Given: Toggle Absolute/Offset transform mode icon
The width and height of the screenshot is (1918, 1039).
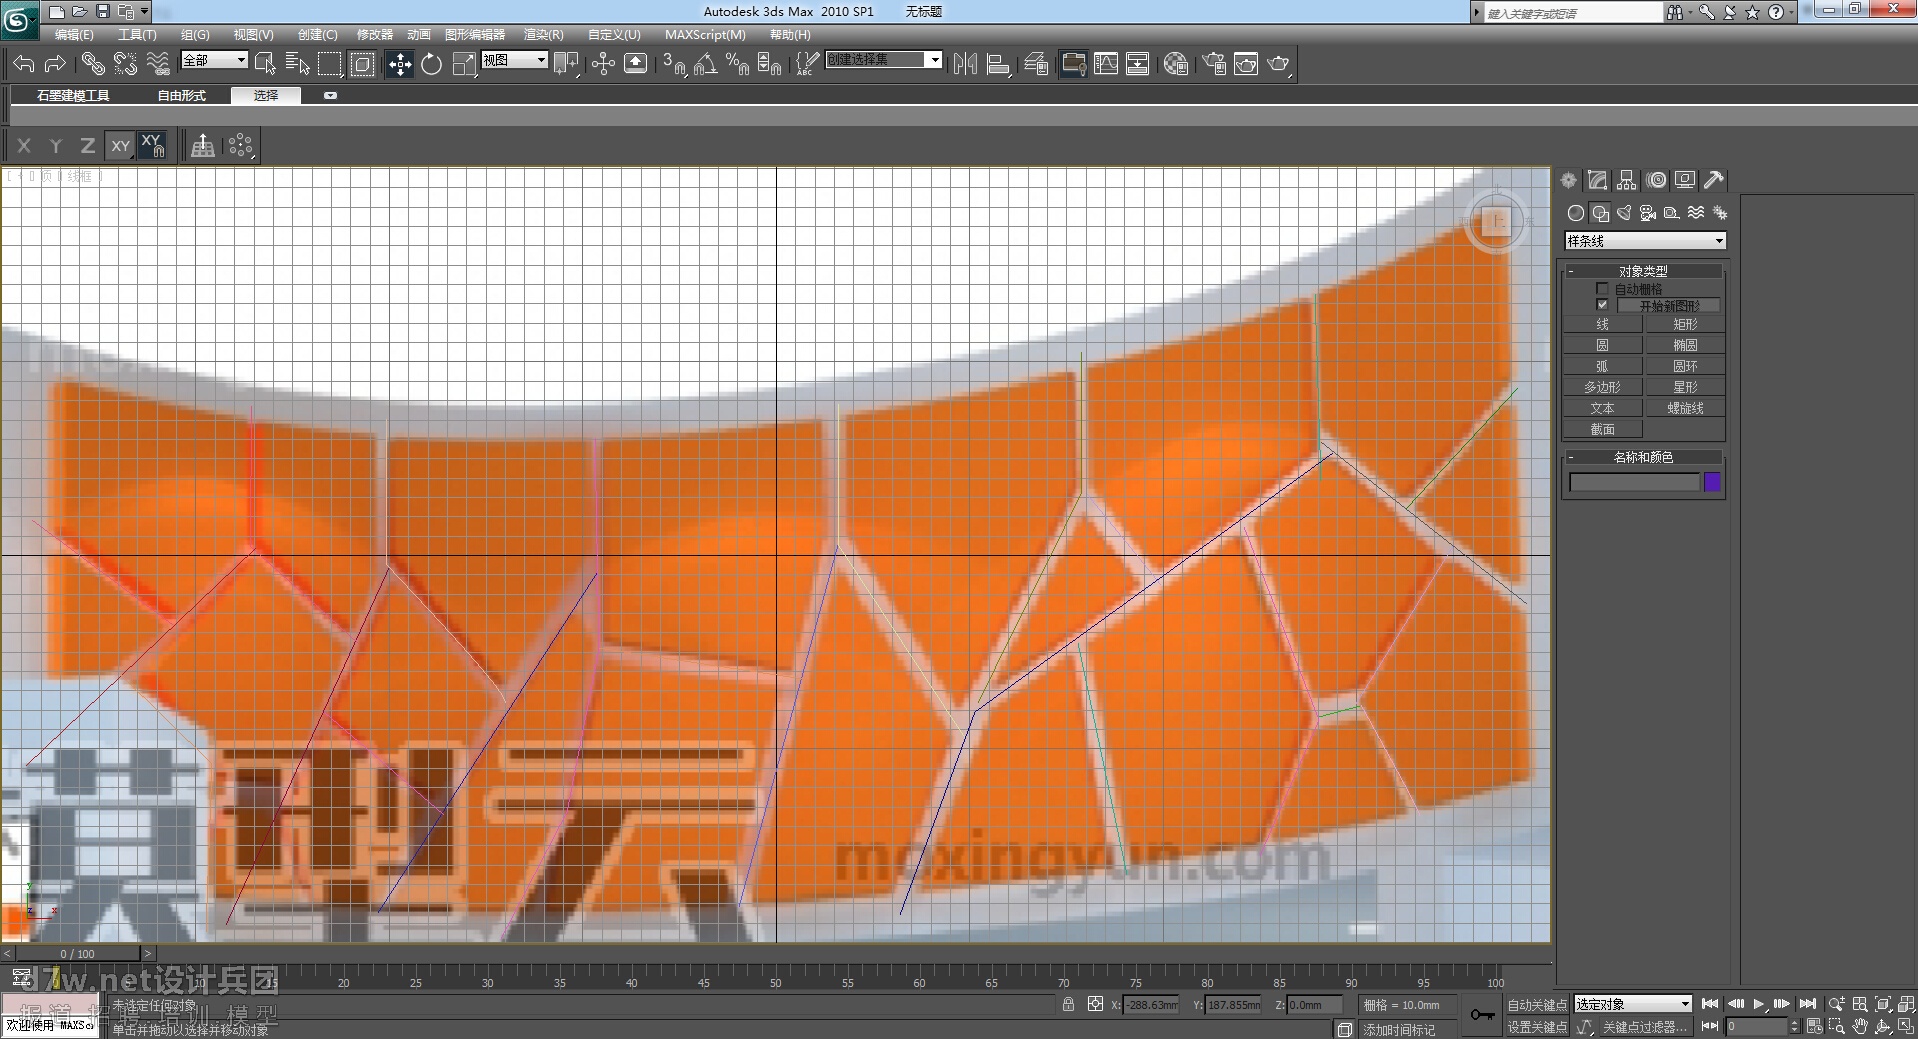Looking at the screenshot, I should (x=1095, y=1004).
